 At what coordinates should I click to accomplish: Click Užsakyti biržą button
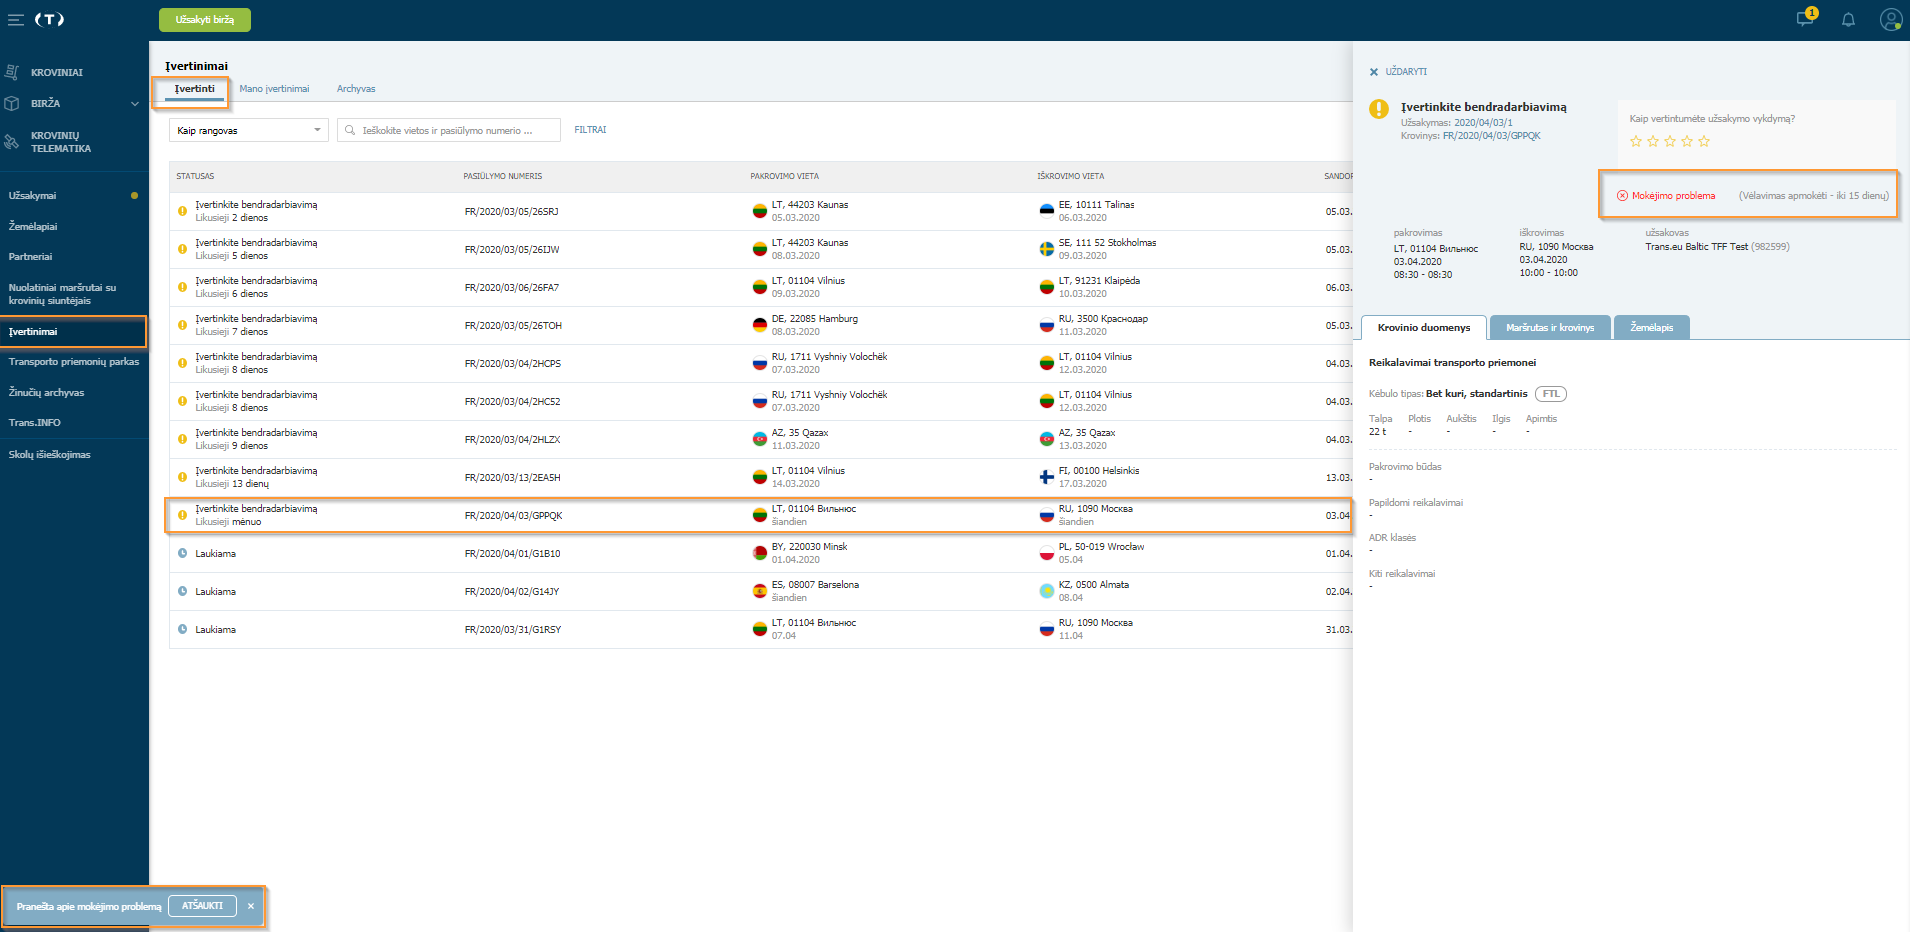[x=205, y=20]
